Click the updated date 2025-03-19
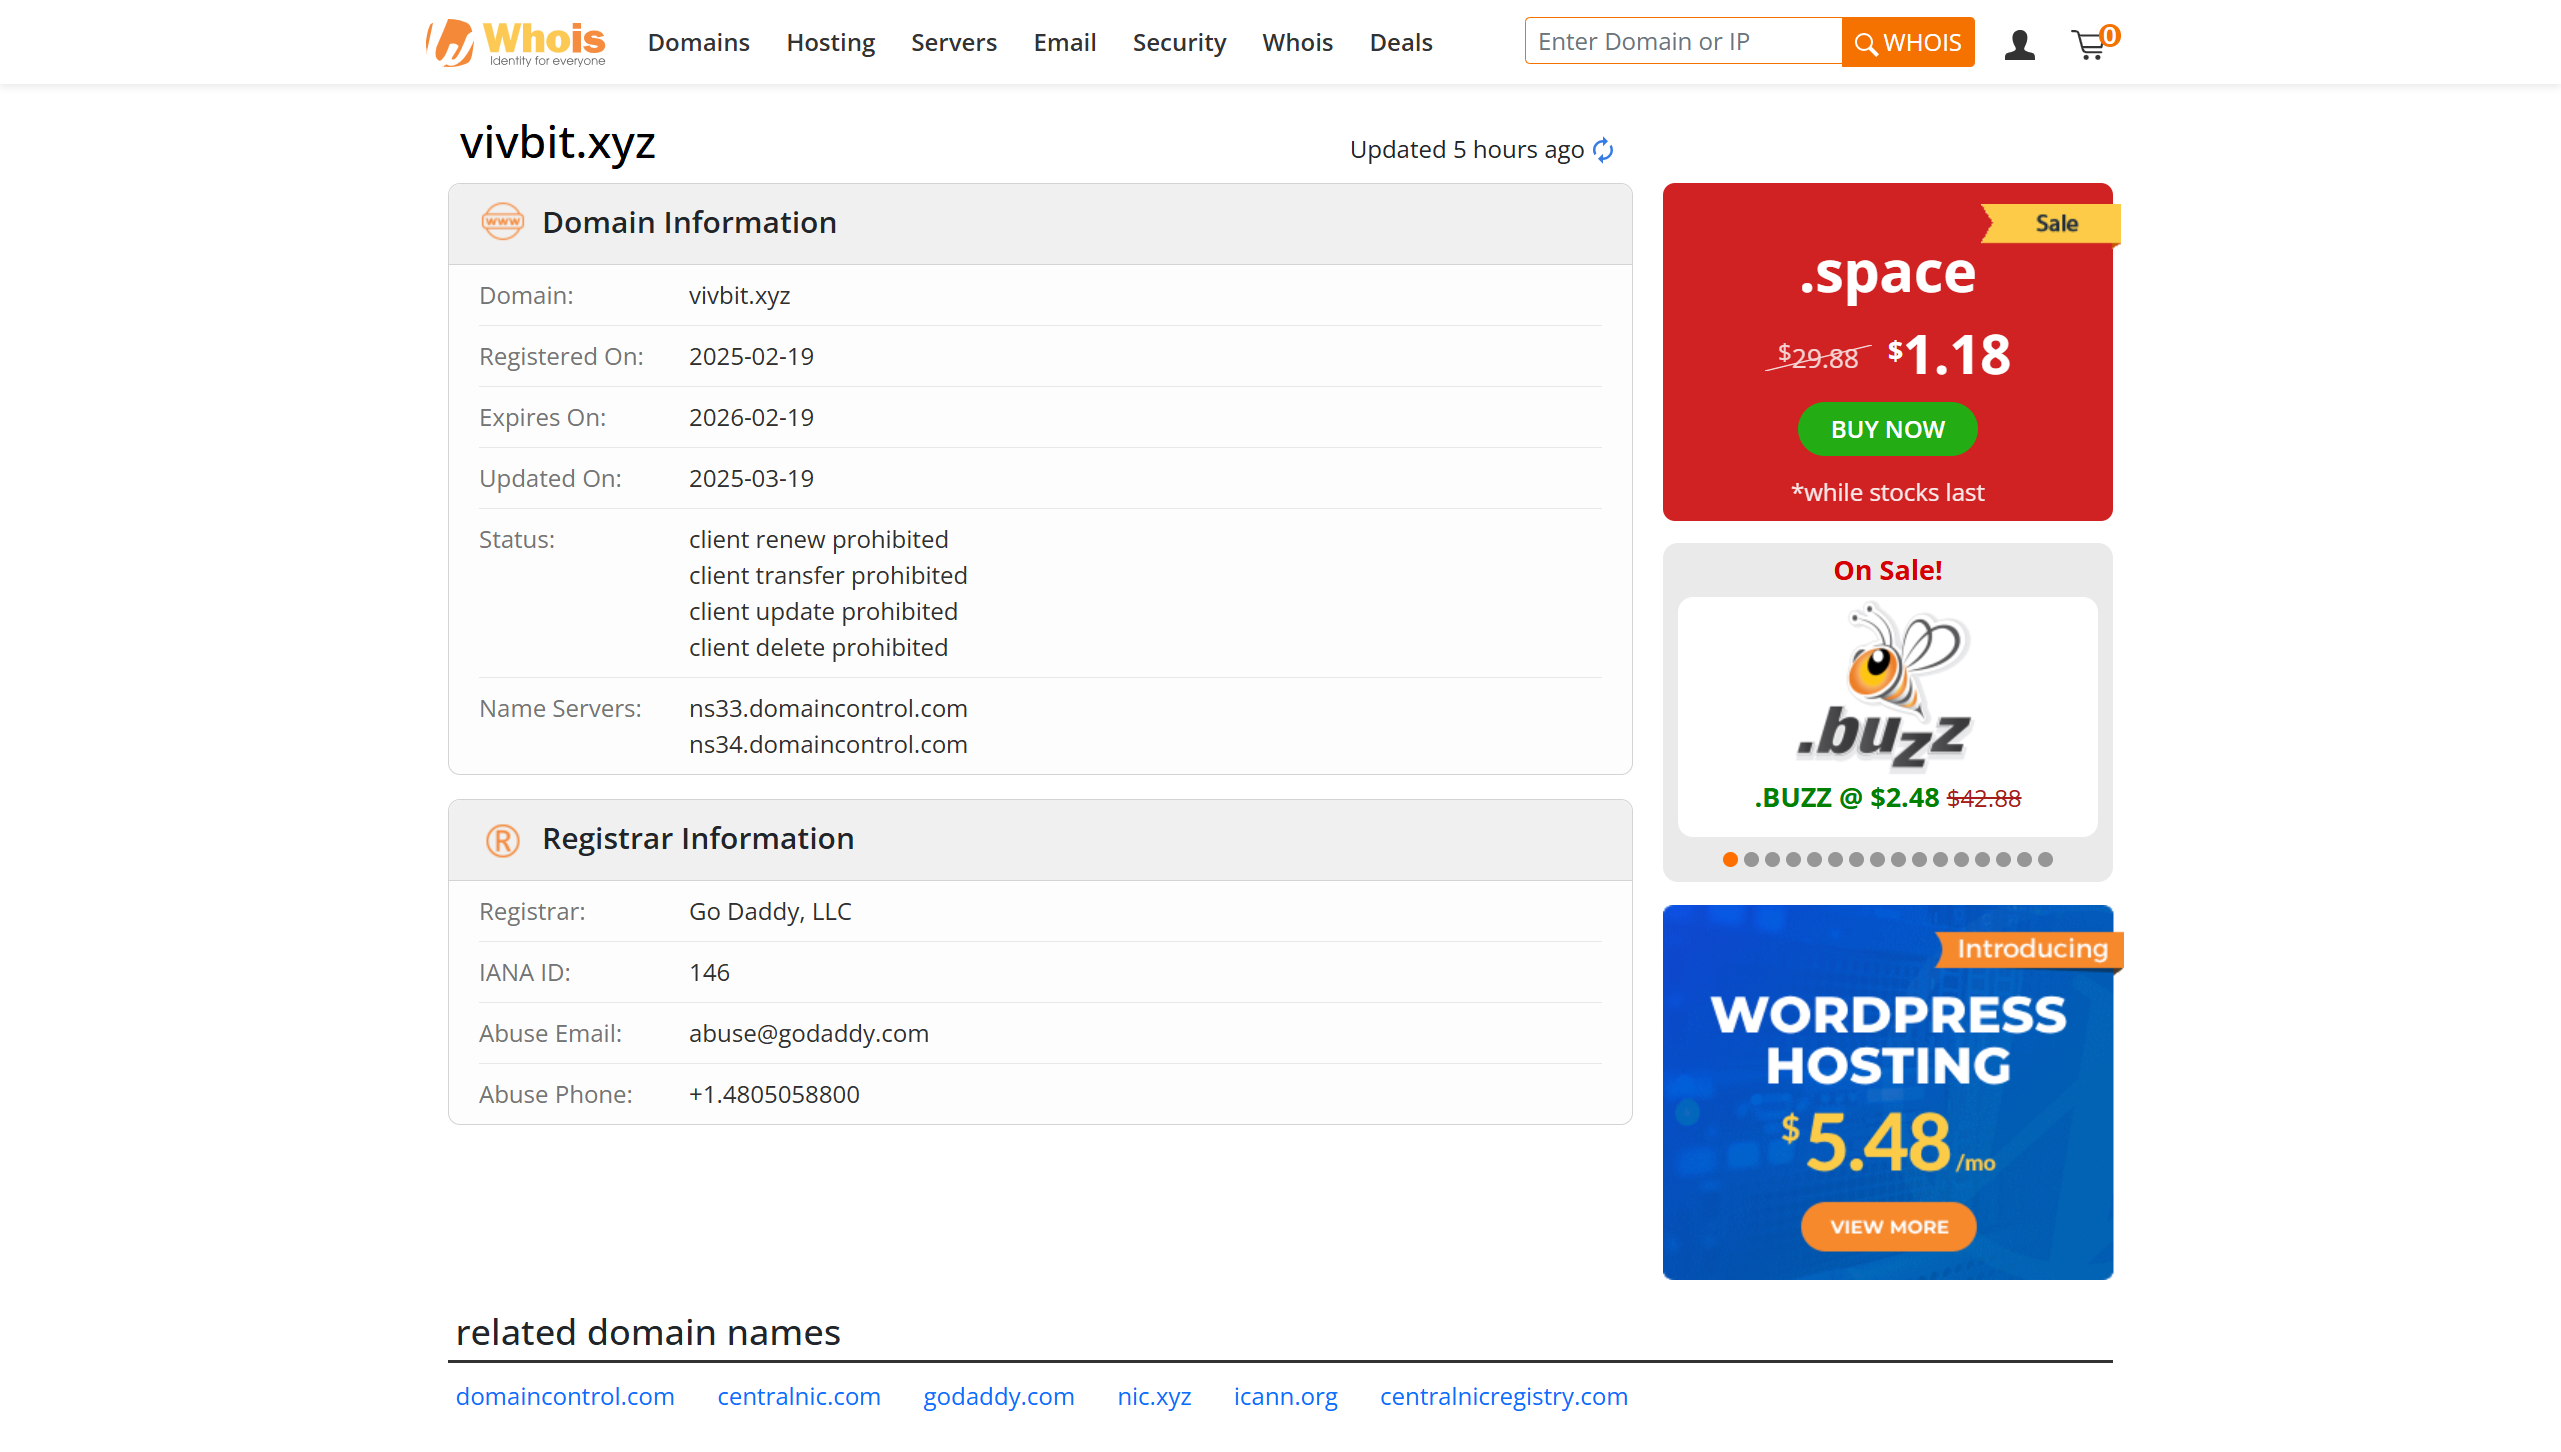Image resolution: width=2561 pixels, height=1452 pixels. pyautogui.click(x=751, y=478)
